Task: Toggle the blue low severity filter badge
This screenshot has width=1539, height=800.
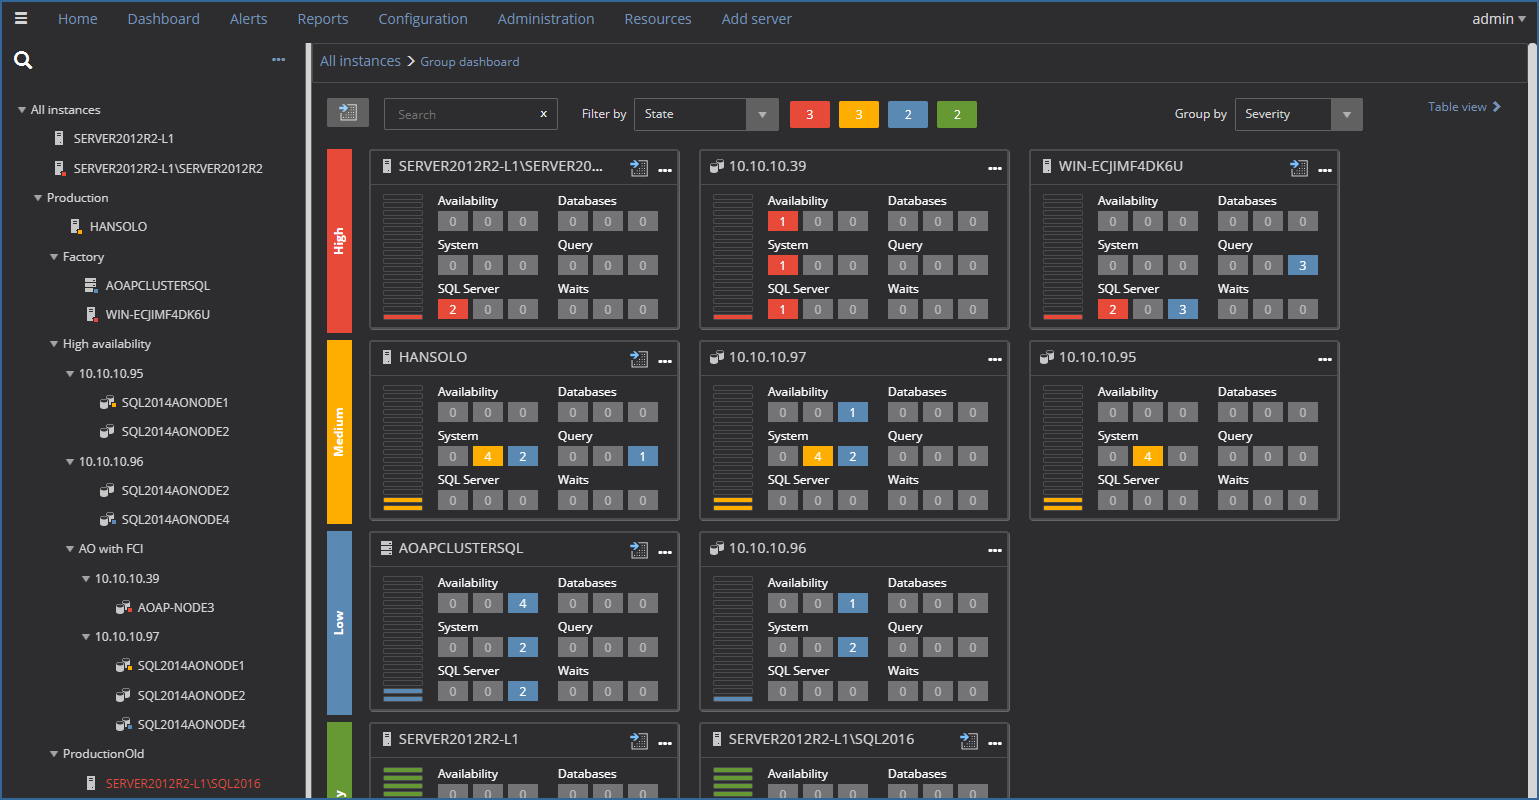Action: [907, 114]
